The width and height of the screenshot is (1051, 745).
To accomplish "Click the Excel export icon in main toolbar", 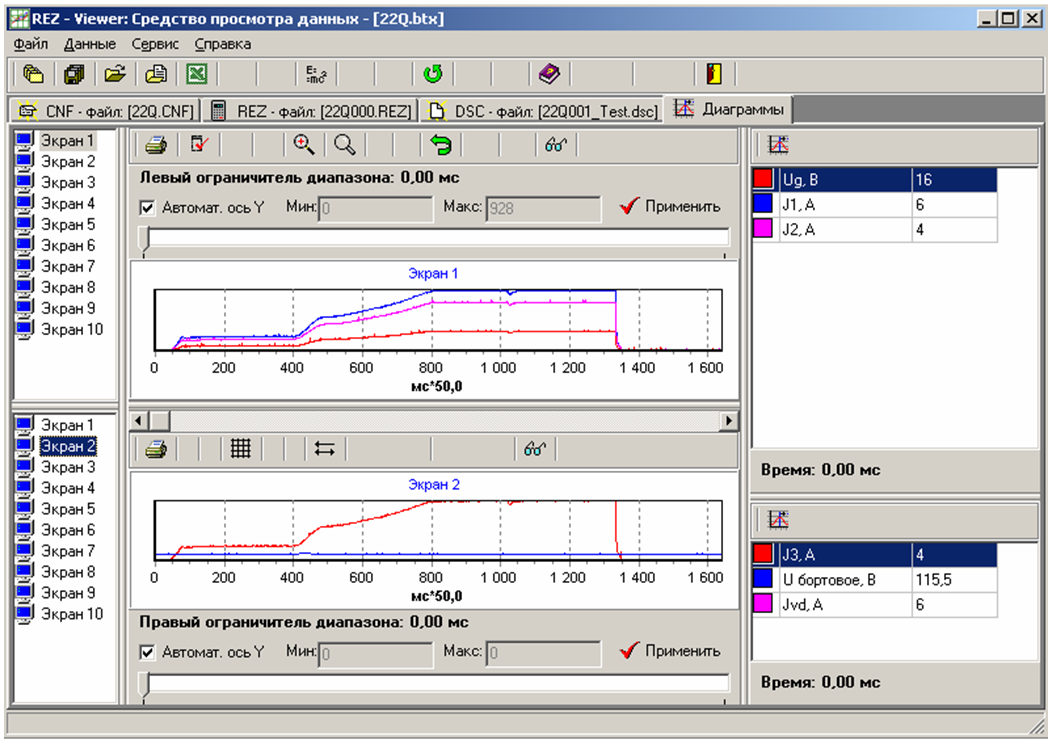I will [197, 74].
